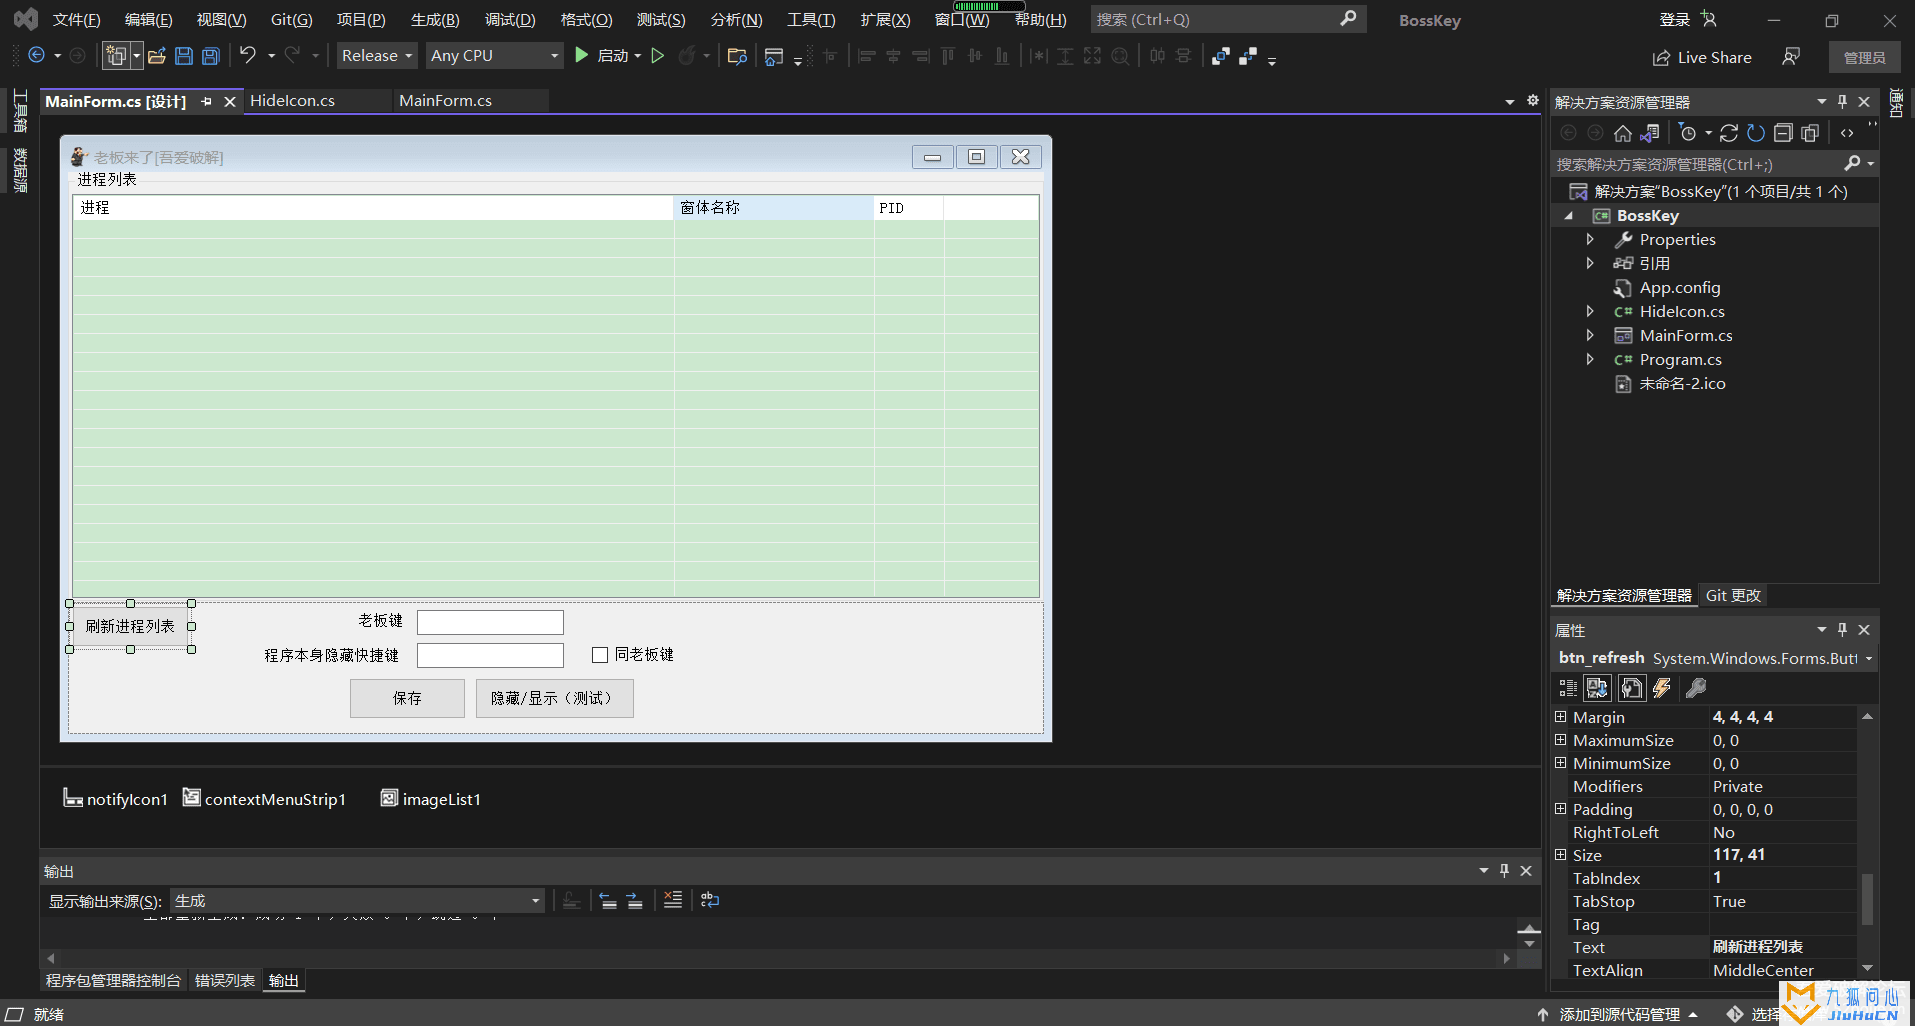Screen dimensions: 1915x1026
Task: Click the feedback icon next to Live Share
Action: click(x=1791, y=57)
